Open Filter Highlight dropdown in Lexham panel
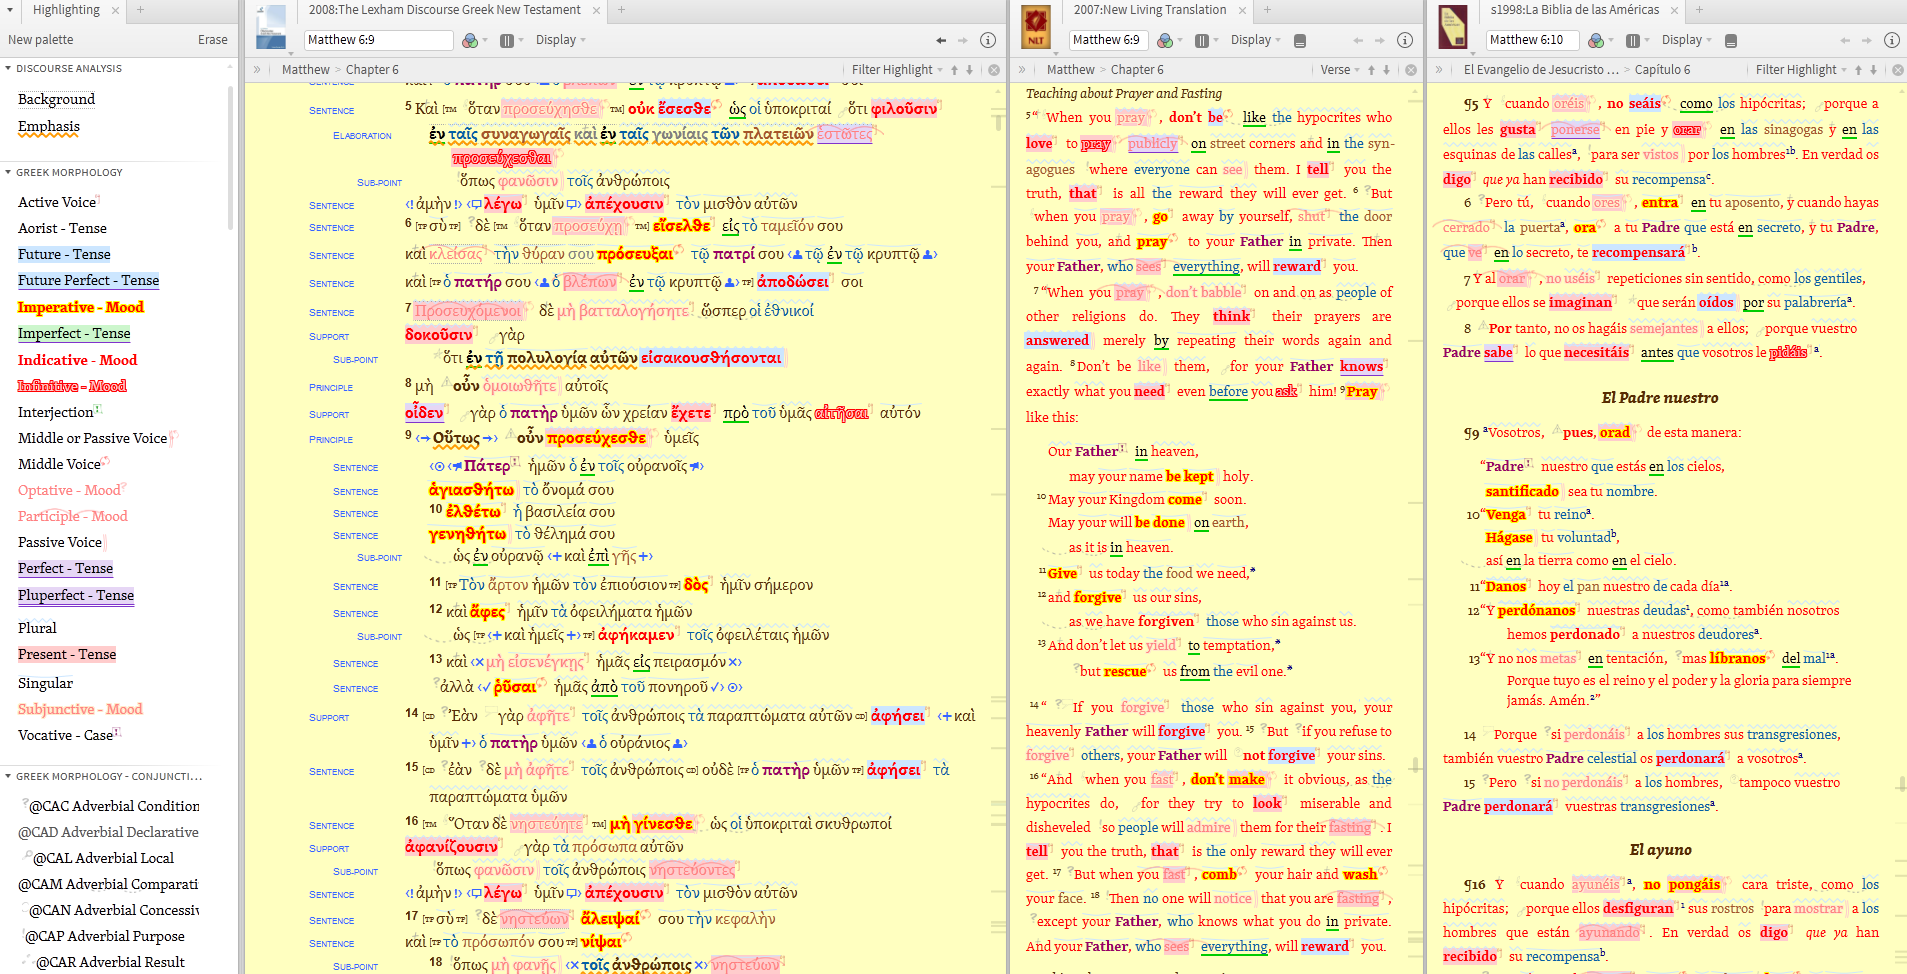This screenshot has width=1907, height=974. [897, 70]
